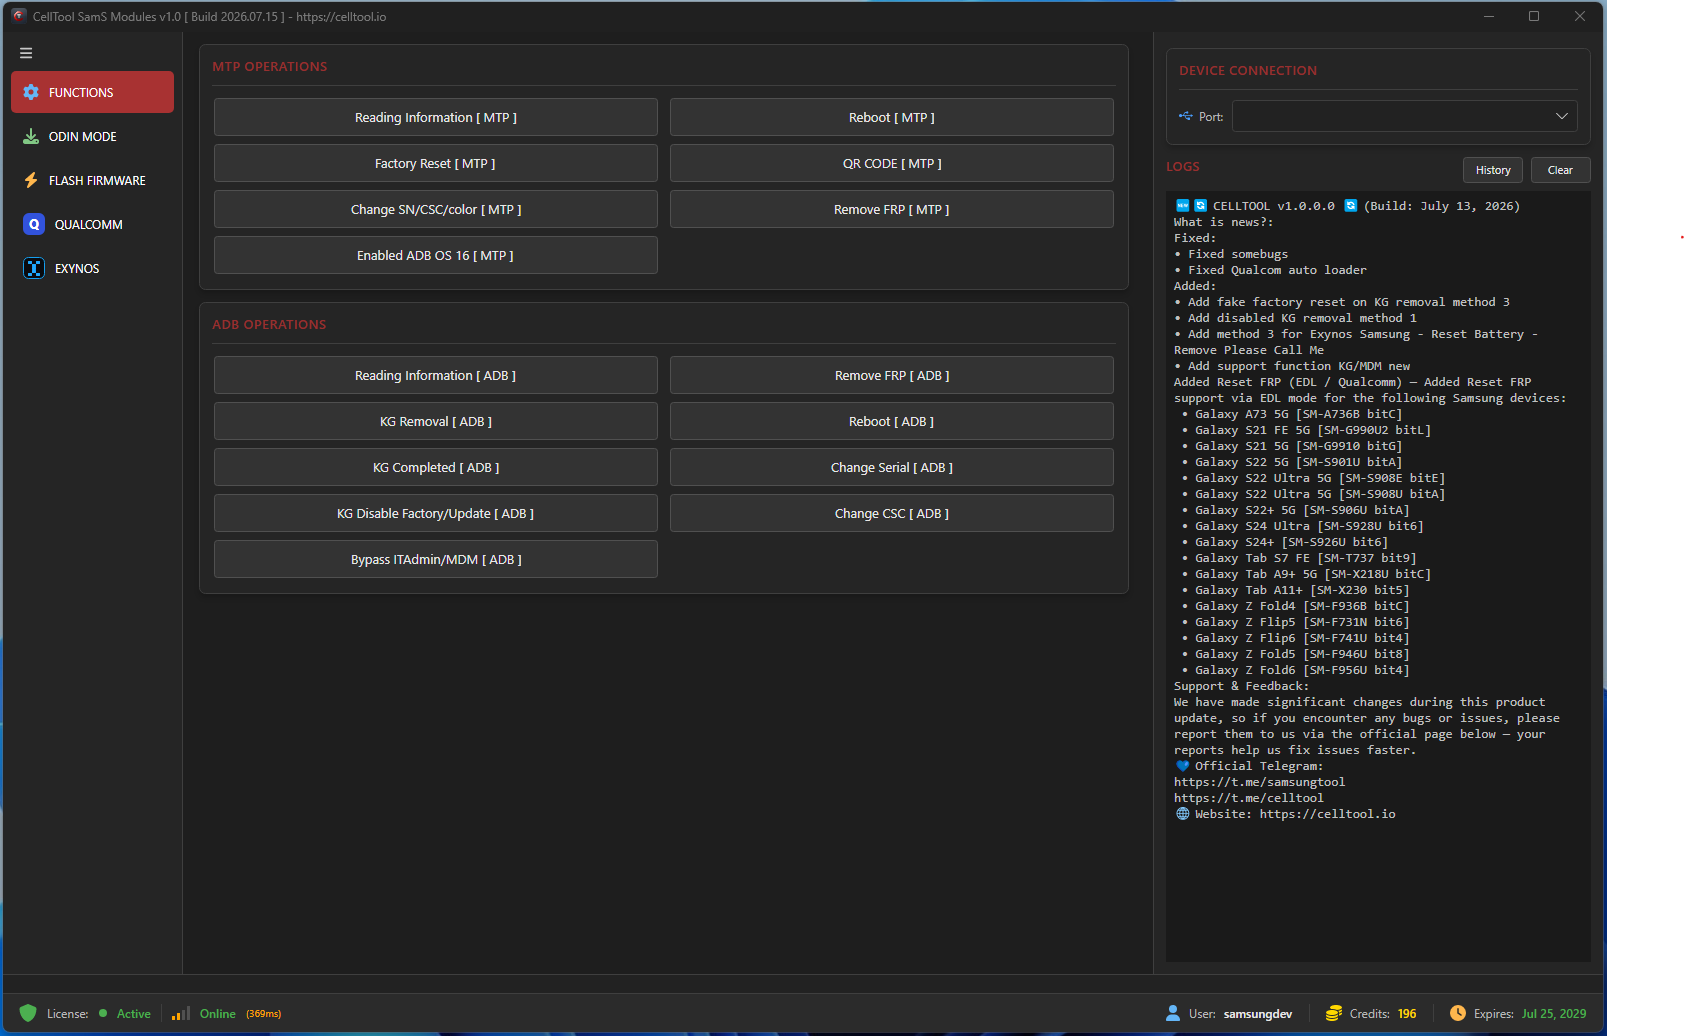Open Flash Firmware section

pos(92,180)
